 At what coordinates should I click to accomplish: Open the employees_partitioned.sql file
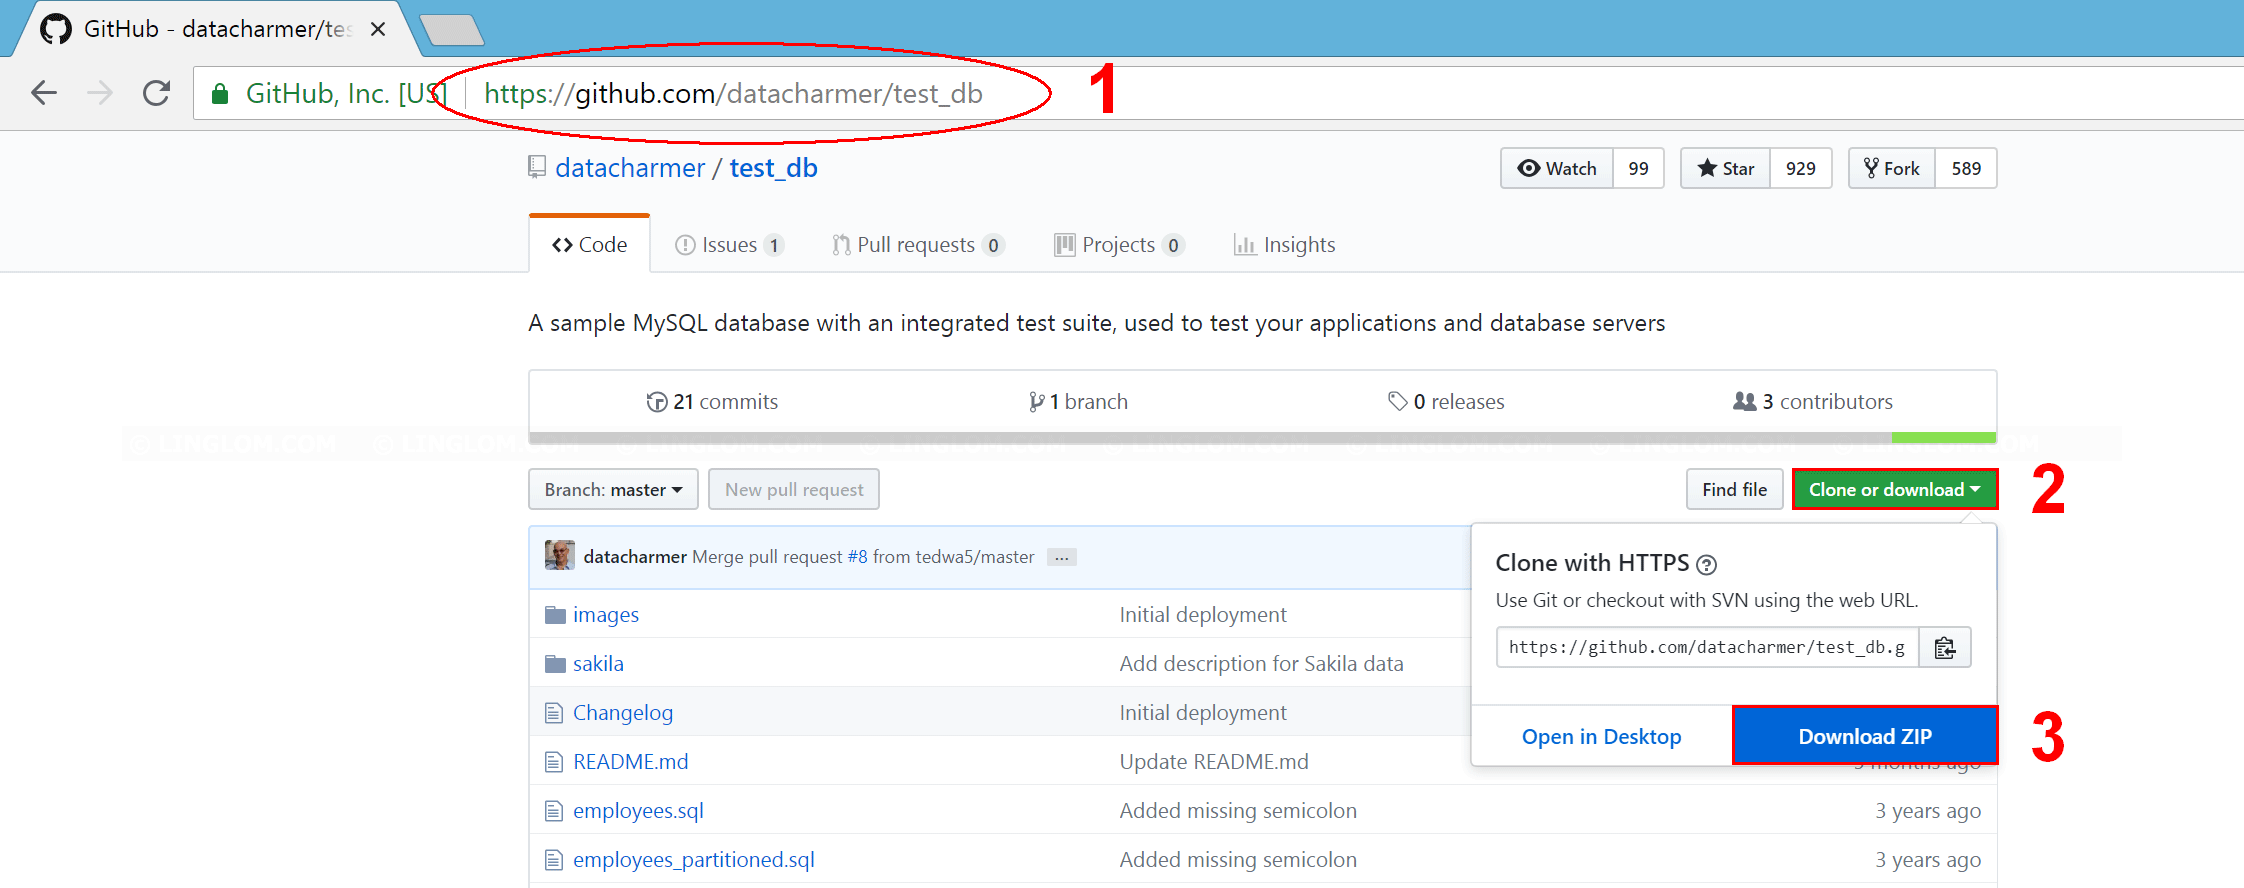(x=694, y=860)
